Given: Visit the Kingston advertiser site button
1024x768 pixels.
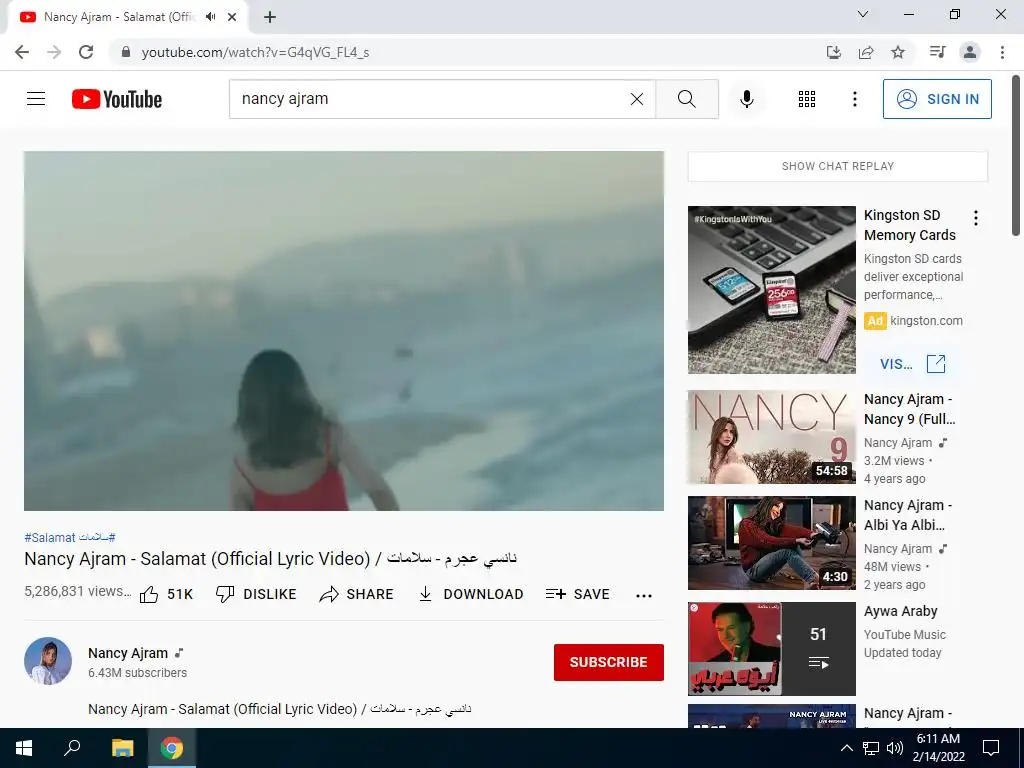Looking at the screenshot, I should click(x=912, y=364).
